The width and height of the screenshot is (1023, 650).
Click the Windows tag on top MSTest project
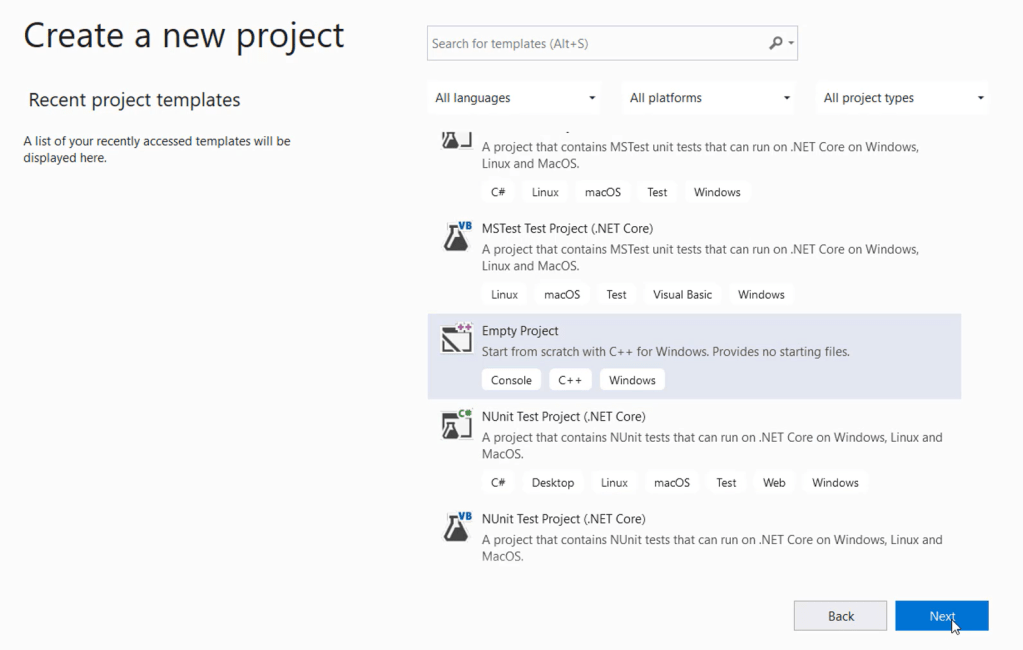(717, 192)
